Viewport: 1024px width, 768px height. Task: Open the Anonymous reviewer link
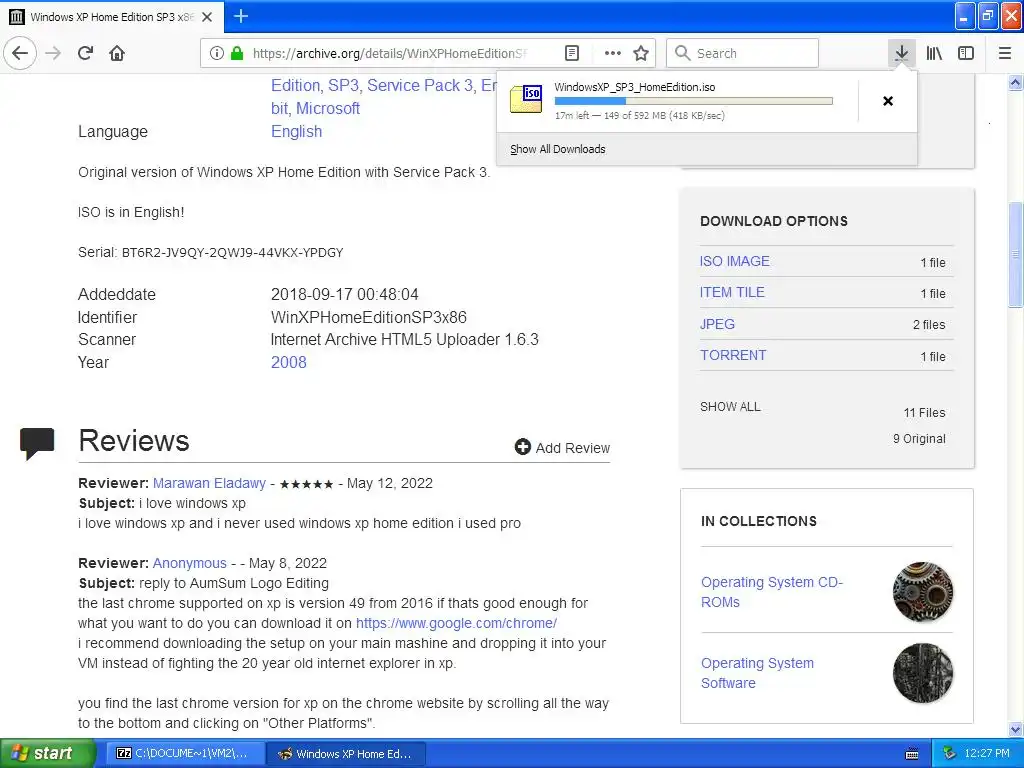coord(189,563)
